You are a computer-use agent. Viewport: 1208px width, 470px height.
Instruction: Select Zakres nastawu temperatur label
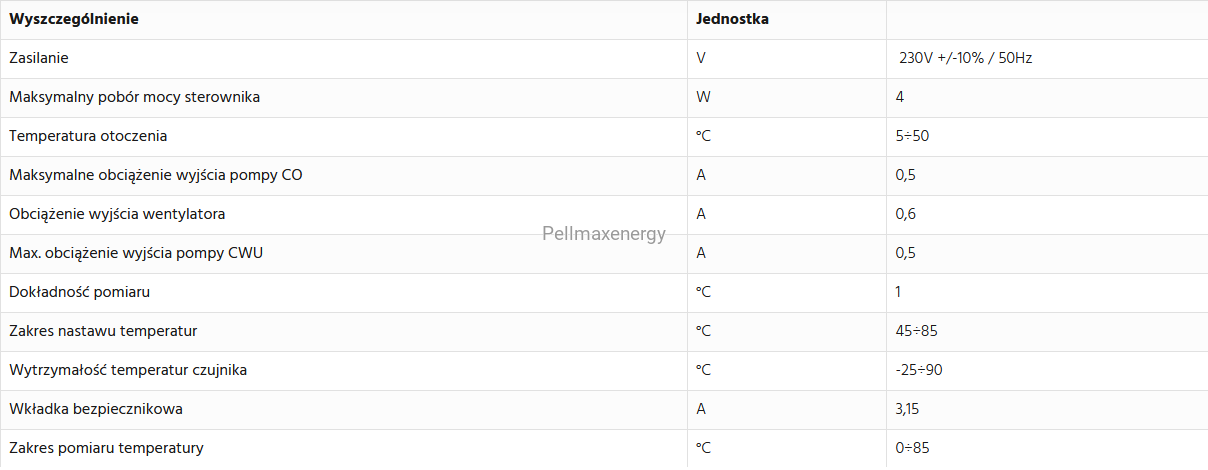pyautogui.click(x=103, y=331)
